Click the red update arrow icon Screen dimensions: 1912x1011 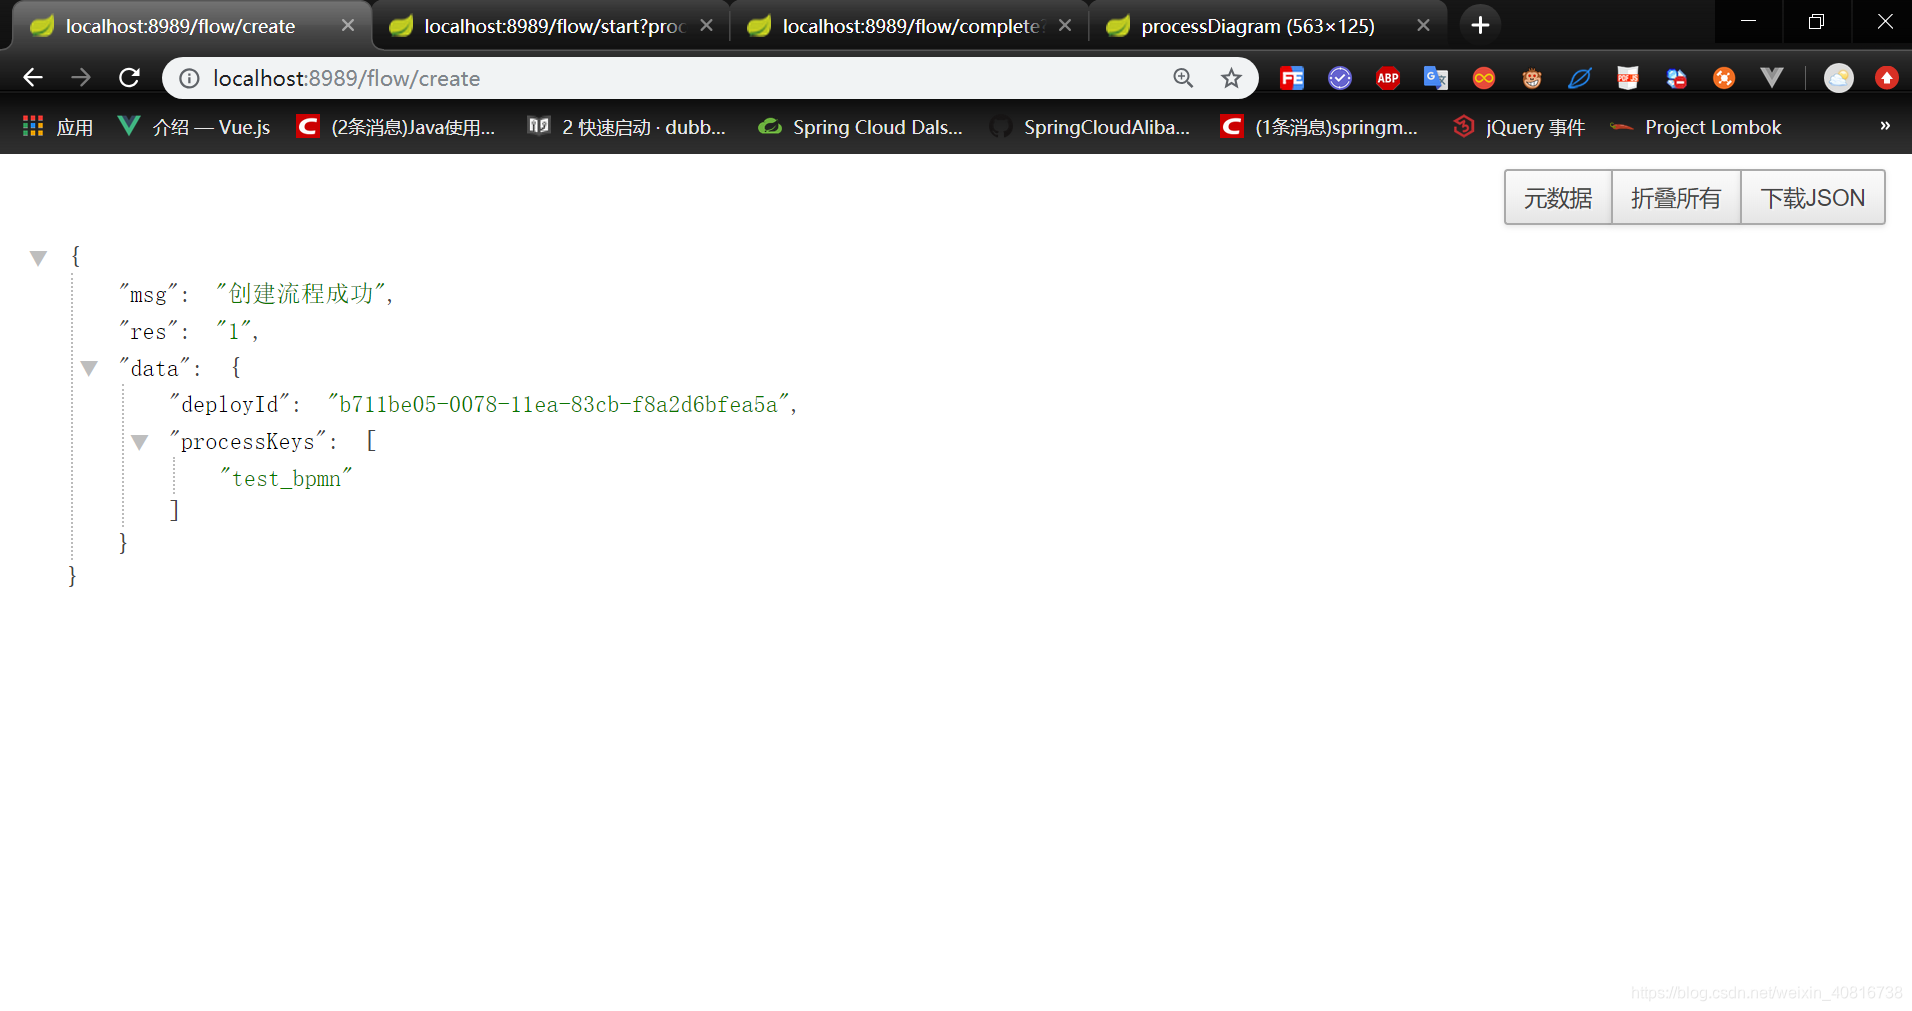click(x=1886, y=78)
